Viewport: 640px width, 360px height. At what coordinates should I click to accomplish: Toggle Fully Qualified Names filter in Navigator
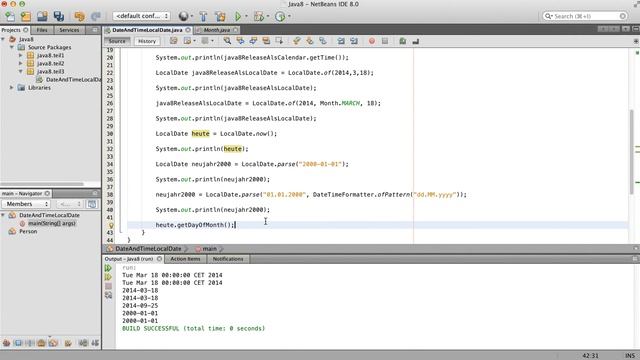[68, 343]
